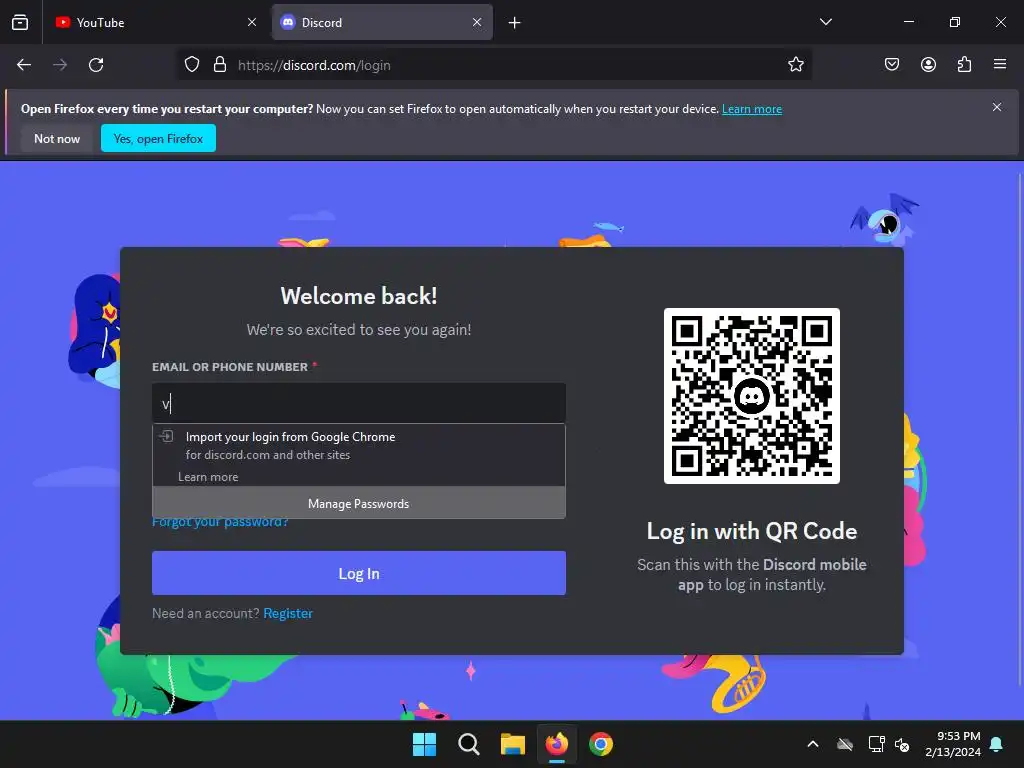Reload the current page

[x=96, y=65]
